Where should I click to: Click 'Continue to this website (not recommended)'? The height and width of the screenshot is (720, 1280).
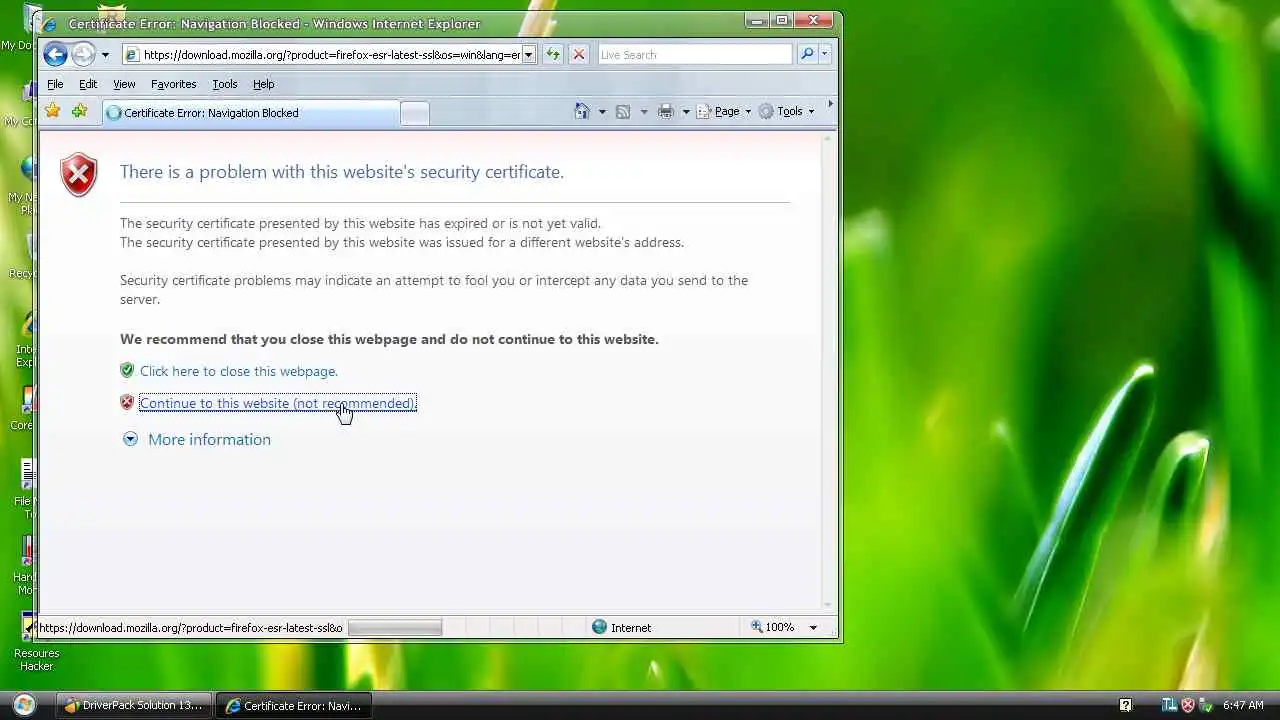(x=277, y=403)
